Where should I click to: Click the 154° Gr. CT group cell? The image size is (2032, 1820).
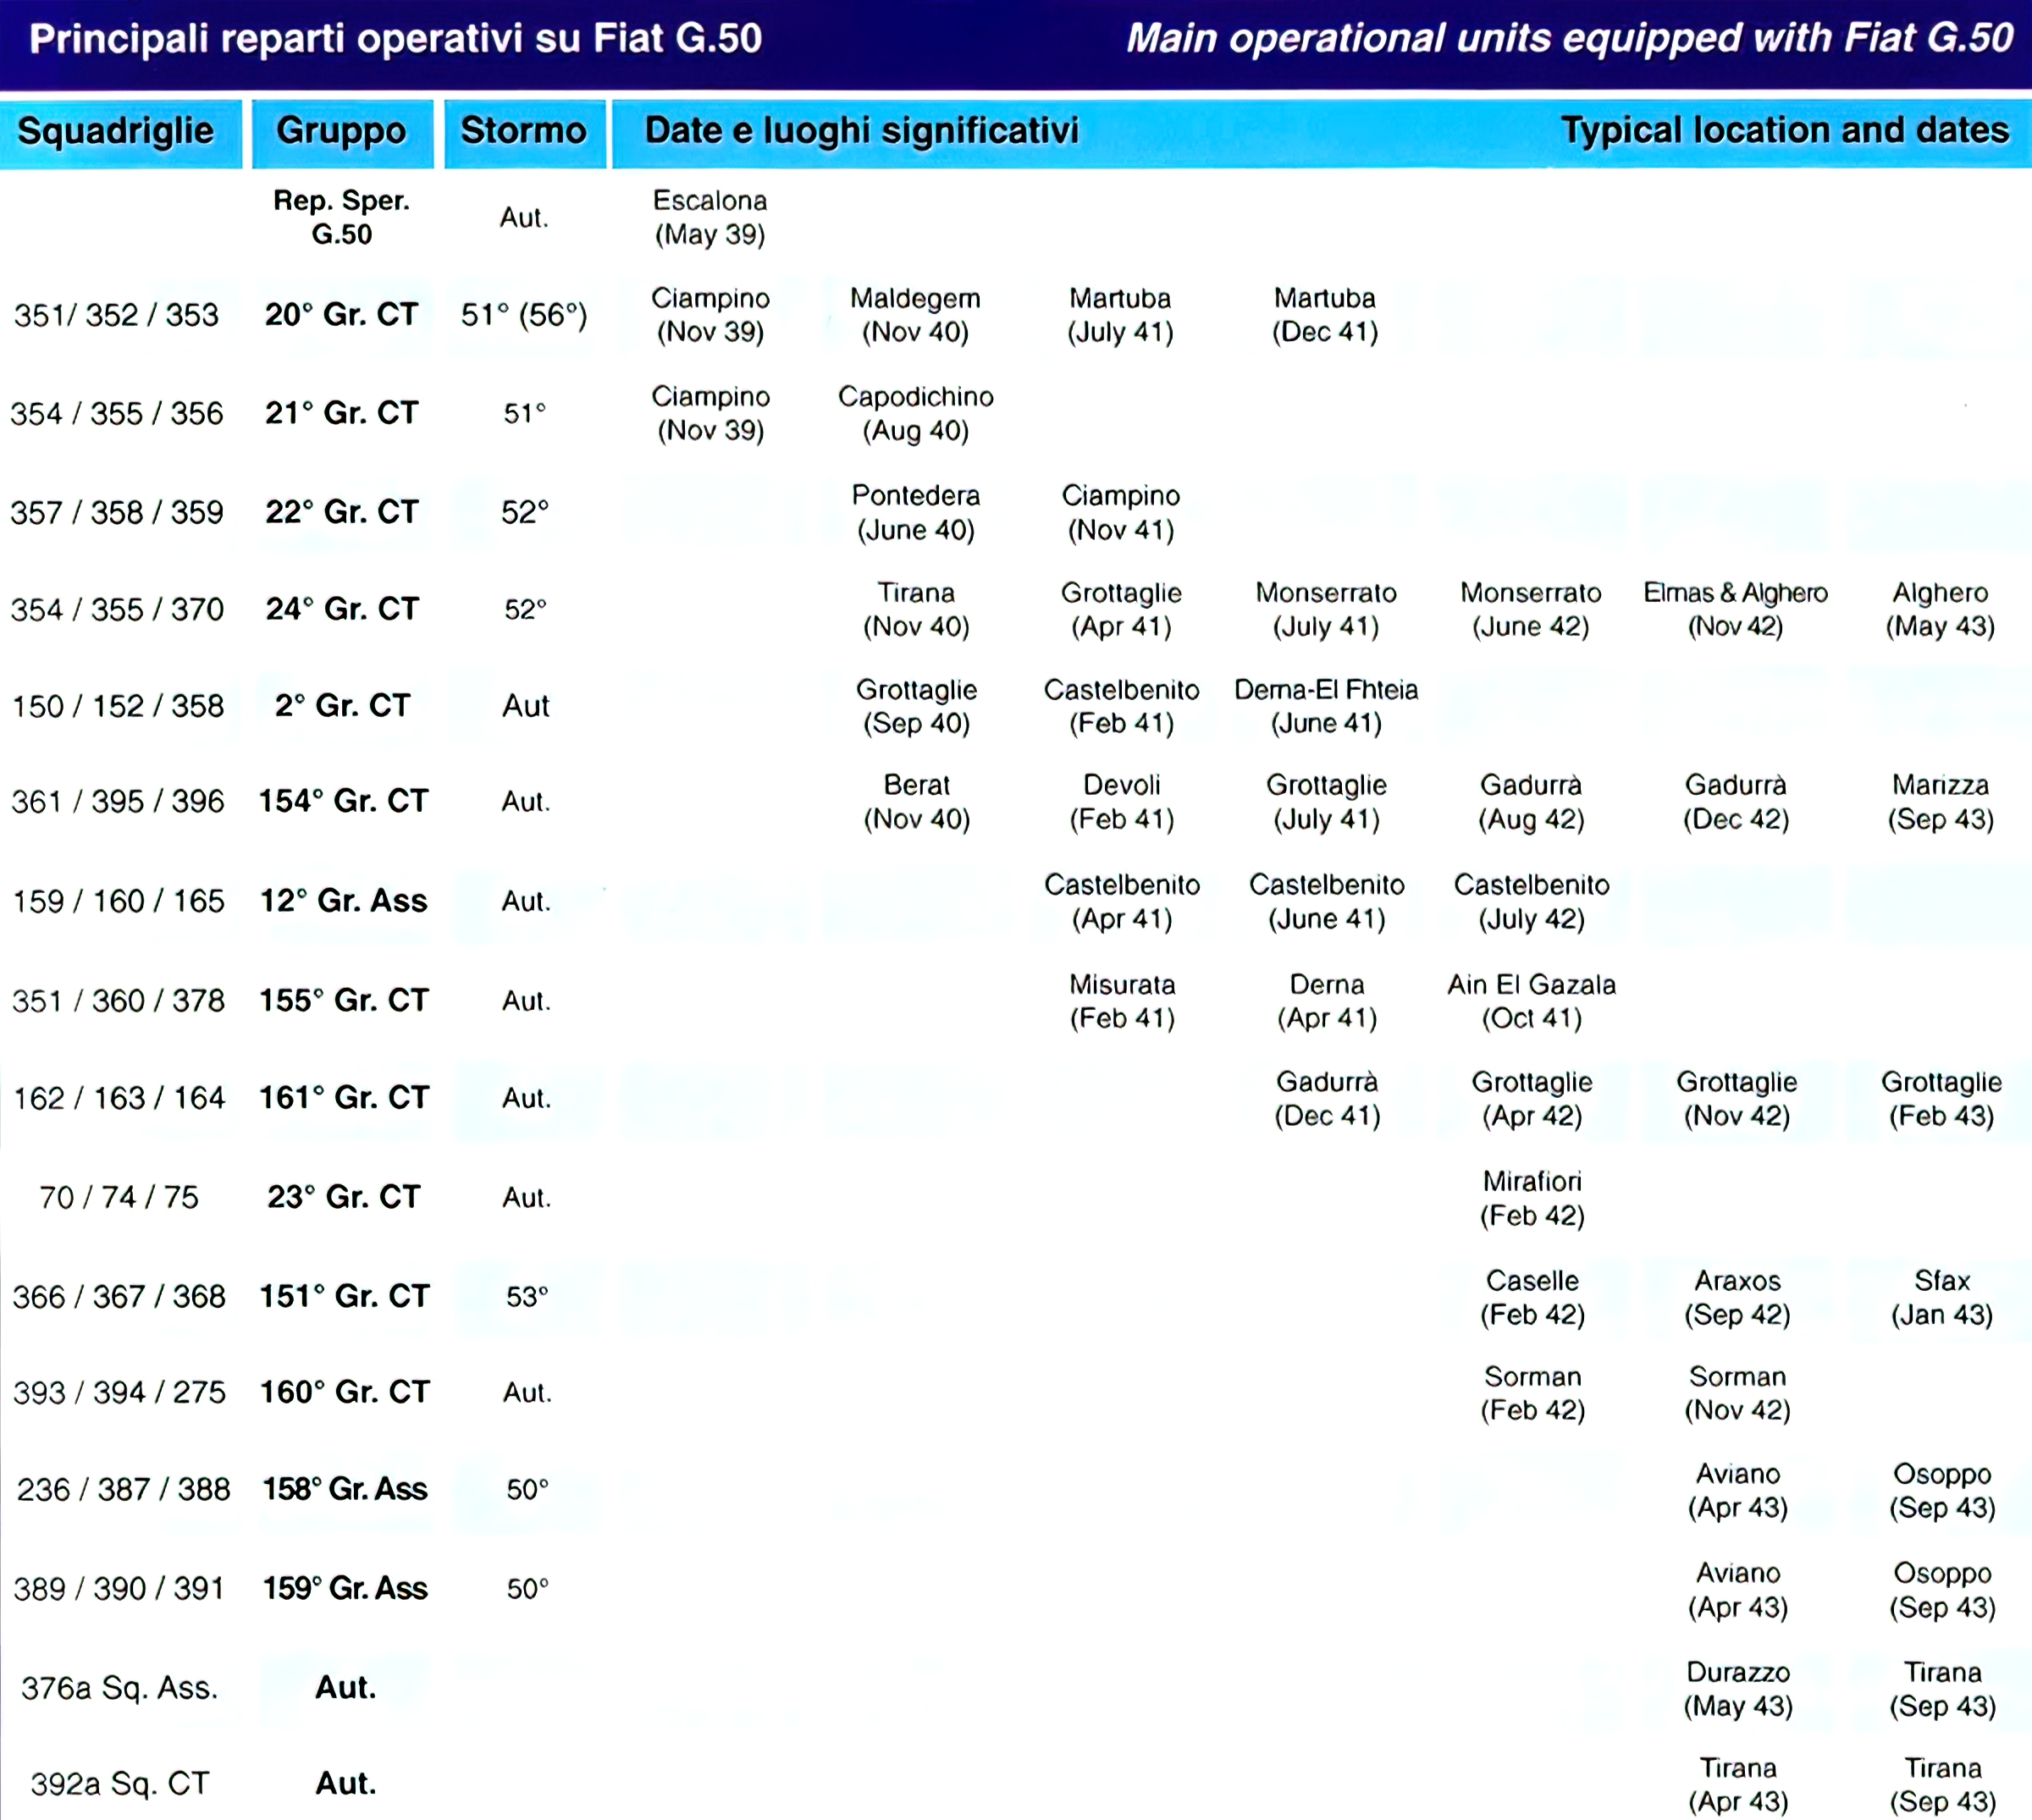point(343,801)
